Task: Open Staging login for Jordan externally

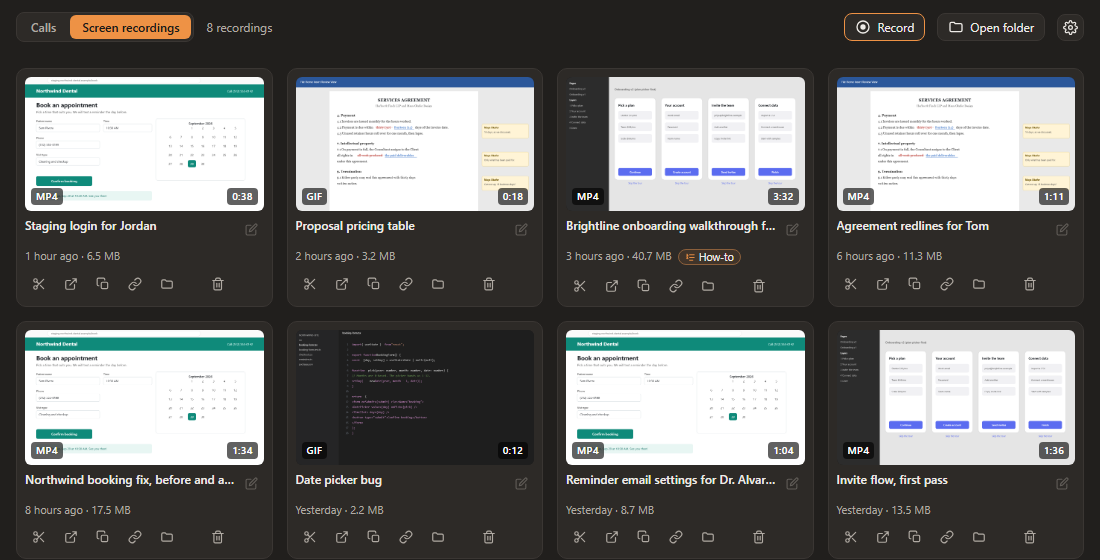Action: coord(71,284)
